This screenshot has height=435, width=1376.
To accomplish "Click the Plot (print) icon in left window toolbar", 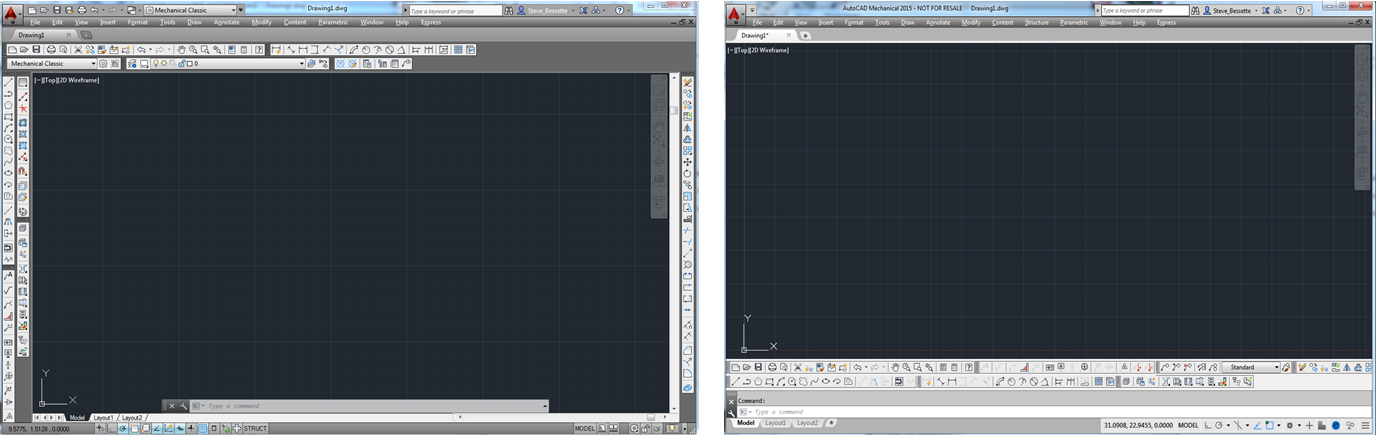I will [x=51, y=50].
